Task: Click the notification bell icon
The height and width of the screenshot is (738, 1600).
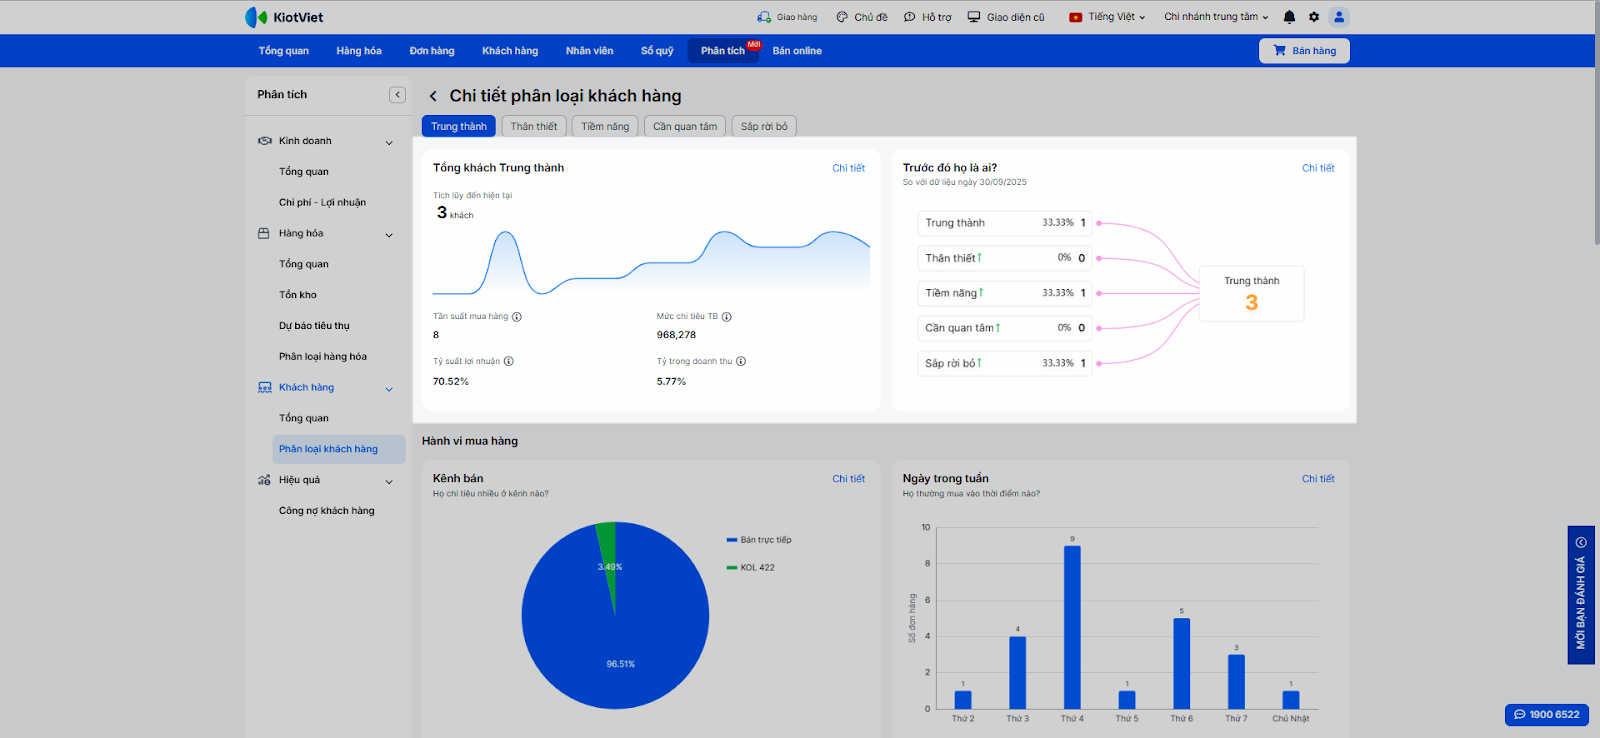Action: 1289,17
